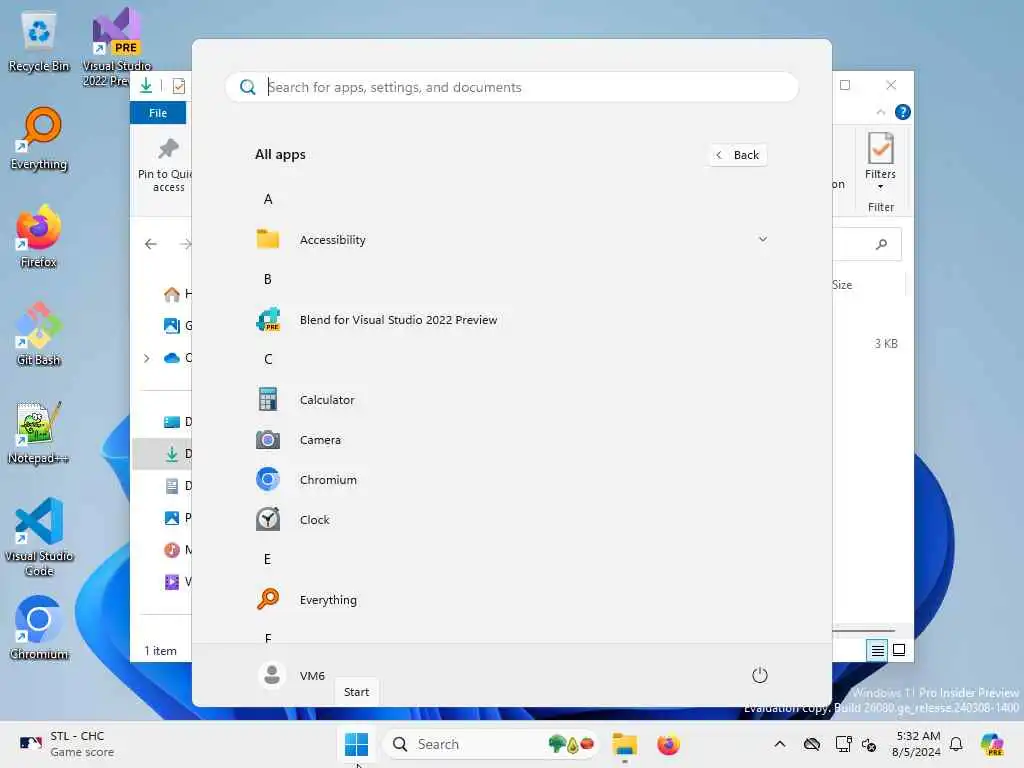Open the power options button
The width and height of the screenshot is (1024, 768).
760,675
